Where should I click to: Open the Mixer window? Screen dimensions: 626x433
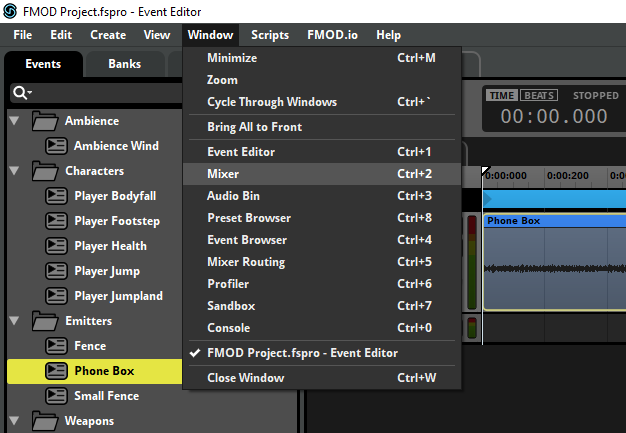322,174
